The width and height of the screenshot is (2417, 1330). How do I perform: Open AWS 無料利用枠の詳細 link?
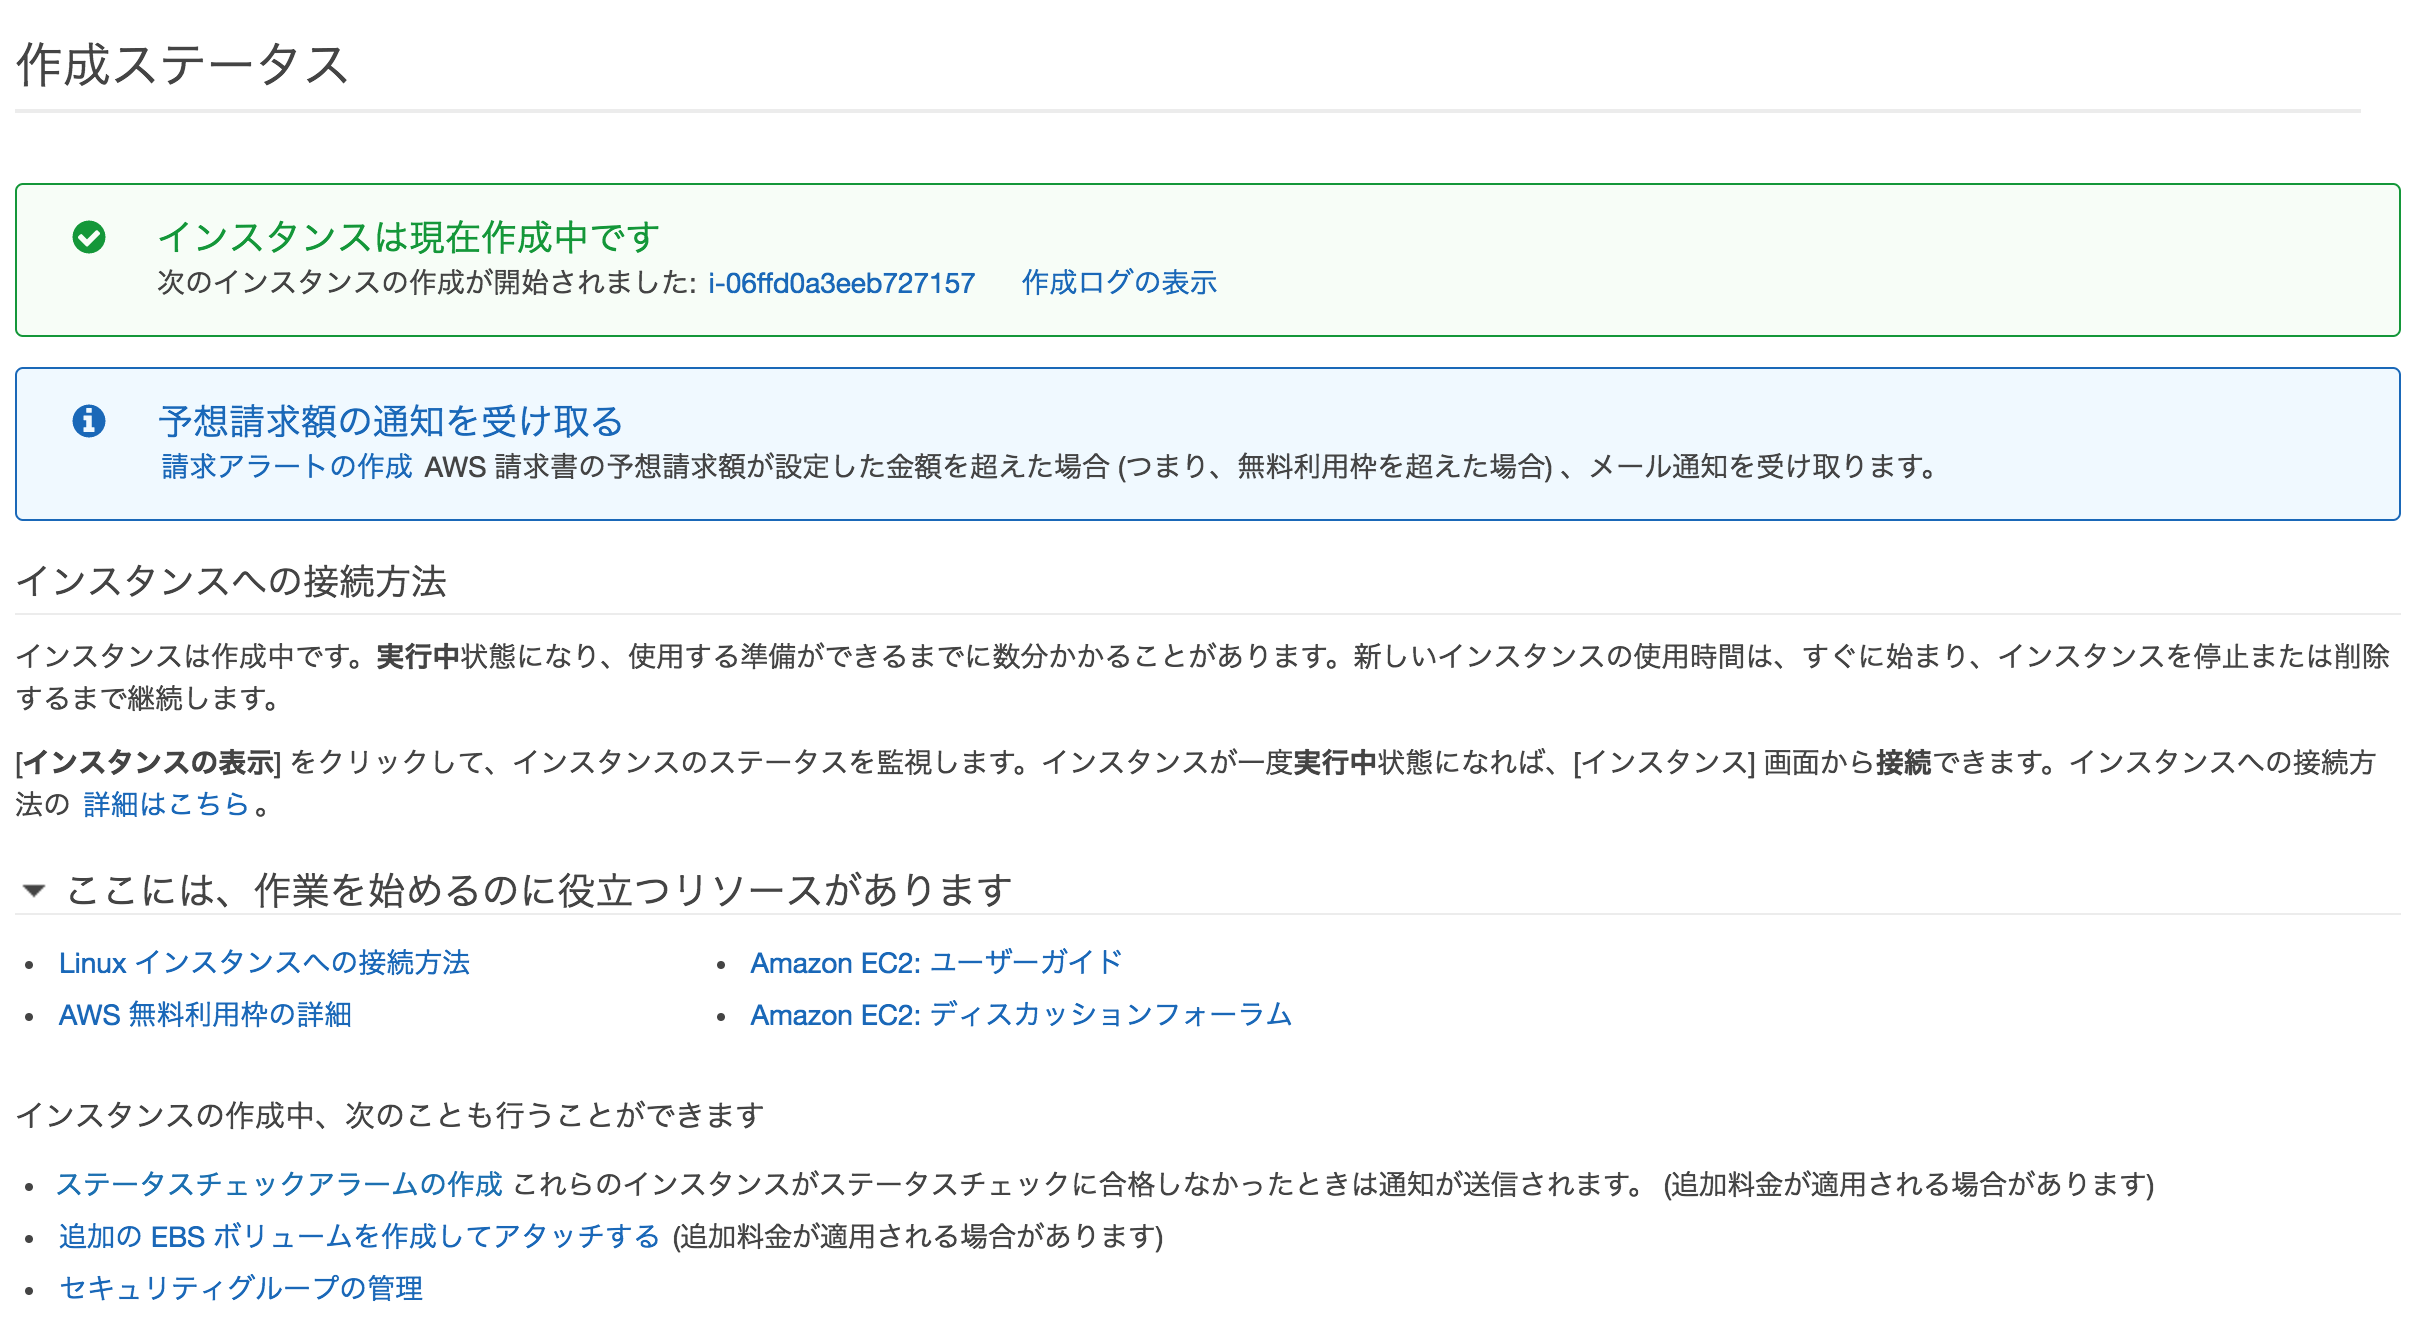[x=205, y=1015]
